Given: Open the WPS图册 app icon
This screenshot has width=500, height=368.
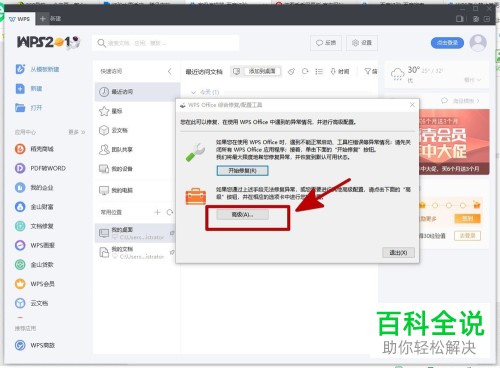Looking at the screenshot, I should [20, 245].
